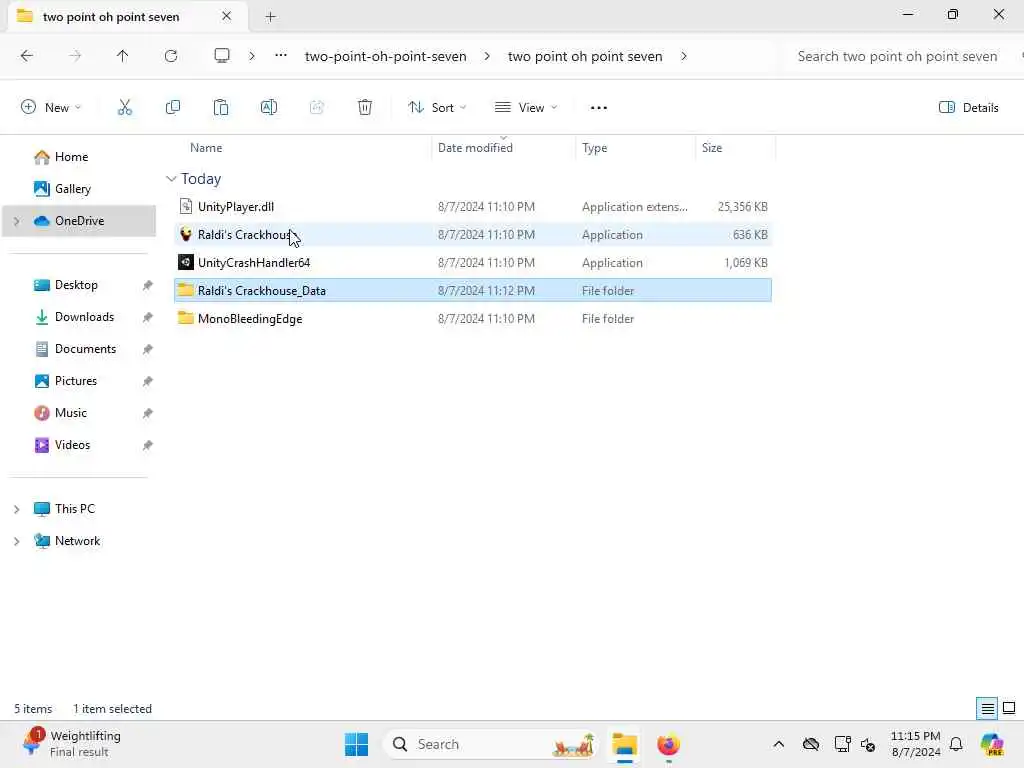Image resolution: width=1024 pixels, height=768 pixels.
Task: Click the Share icon in toolbar
Action: (317, 108)
